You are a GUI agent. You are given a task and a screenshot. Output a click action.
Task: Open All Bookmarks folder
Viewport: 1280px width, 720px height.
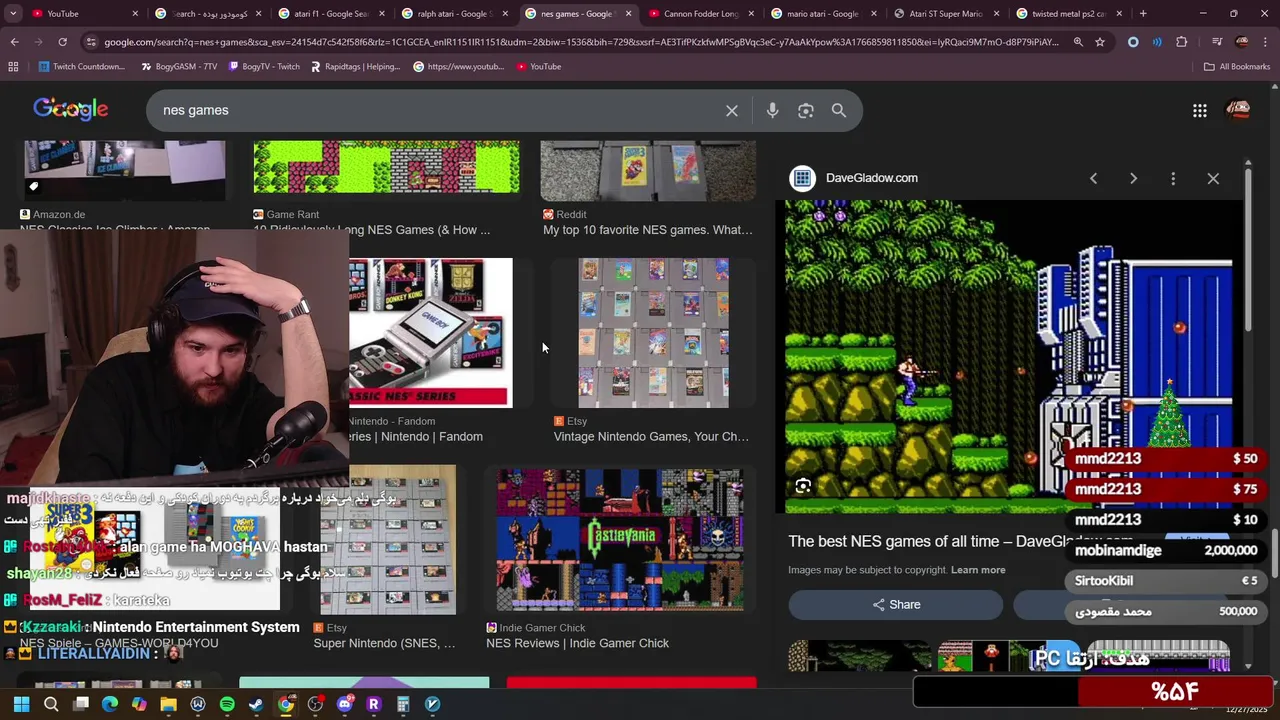(x=1237, y=66)
